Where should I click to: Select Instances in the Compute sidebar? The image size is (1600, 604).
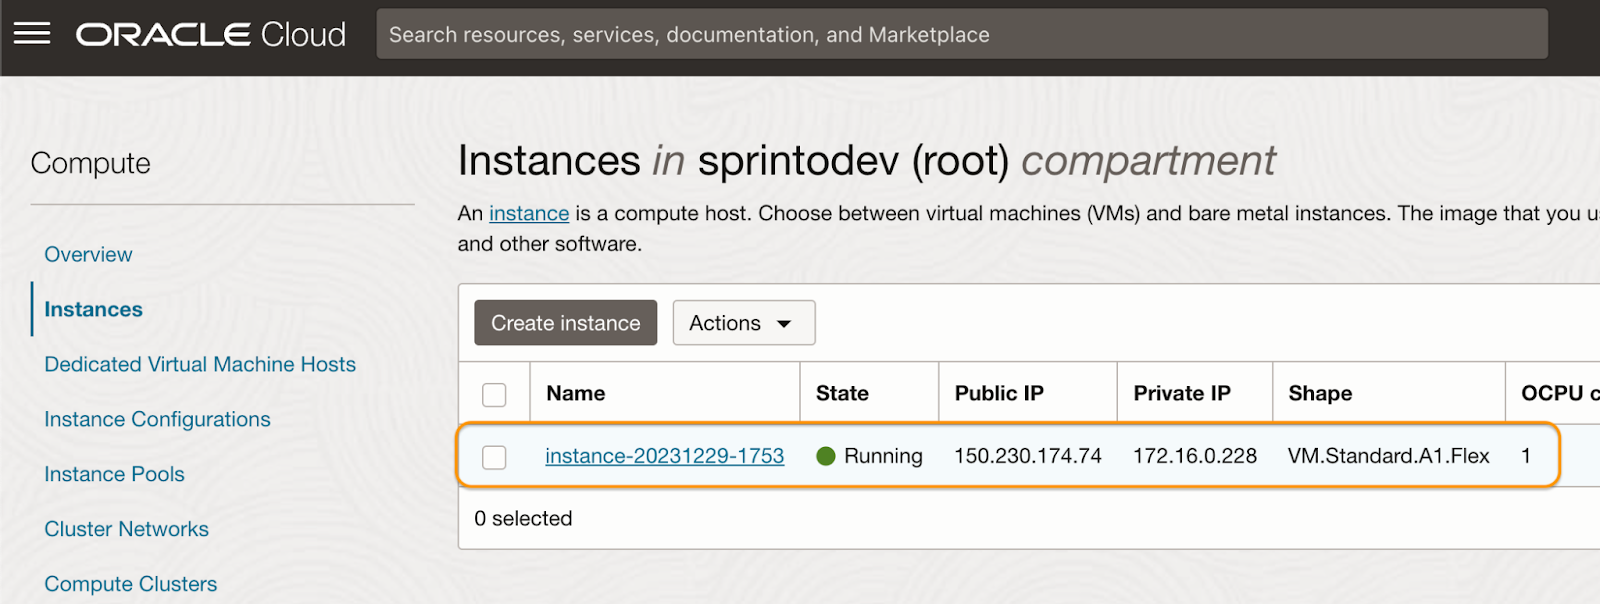coord(93,309)
